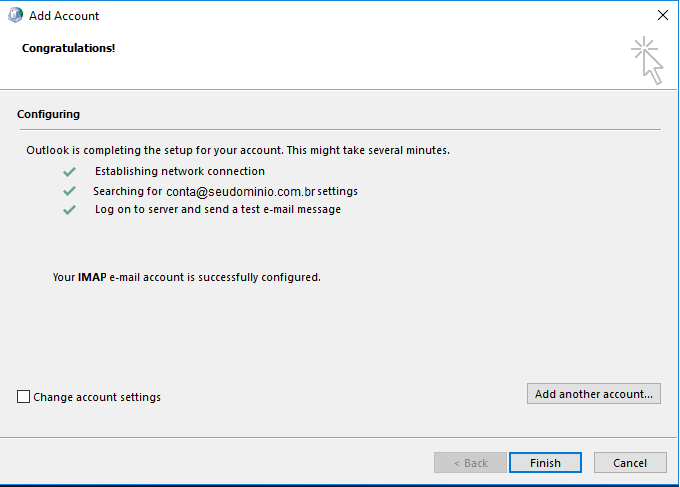
Task: Click the conta@seudominio.com.br email address text
Action: [241, 192]
